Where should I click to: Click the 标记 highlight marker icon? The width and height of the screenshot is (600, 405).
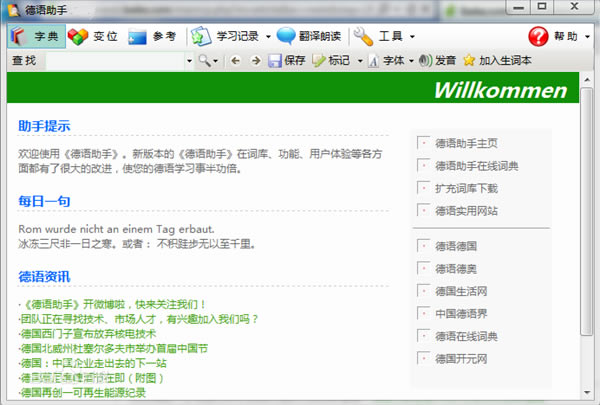pyautogui.click(x=318, y=60)
